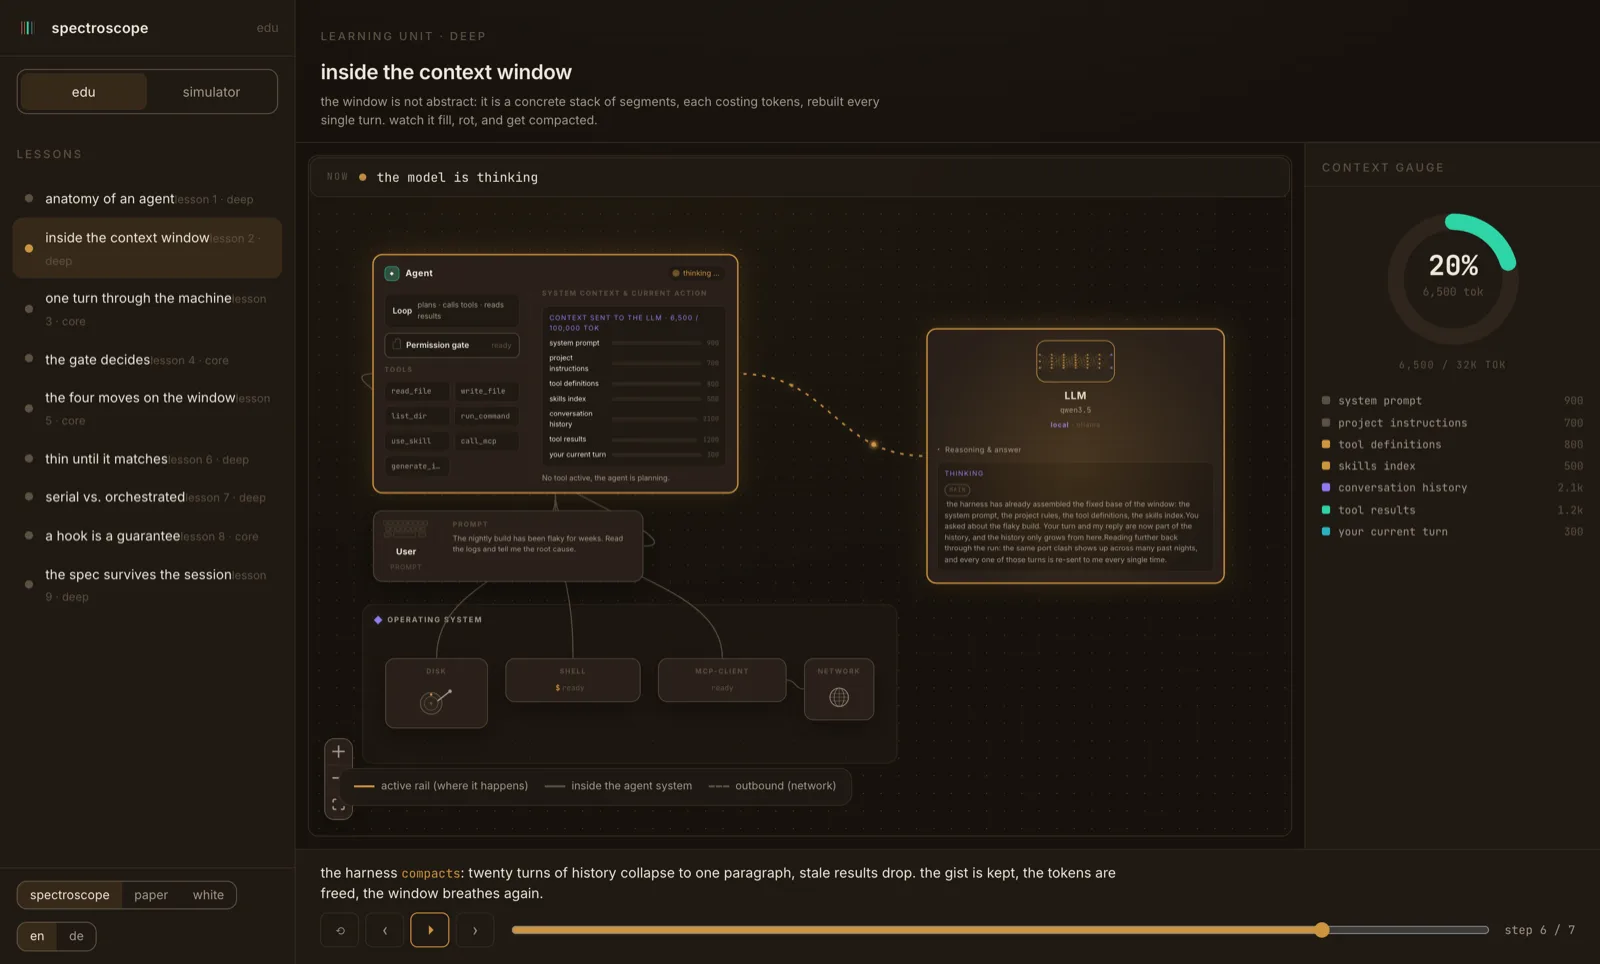This screenshot has height=964, width=1600.
Task: Select the paper theme
Action: click(x=151, y=895)
